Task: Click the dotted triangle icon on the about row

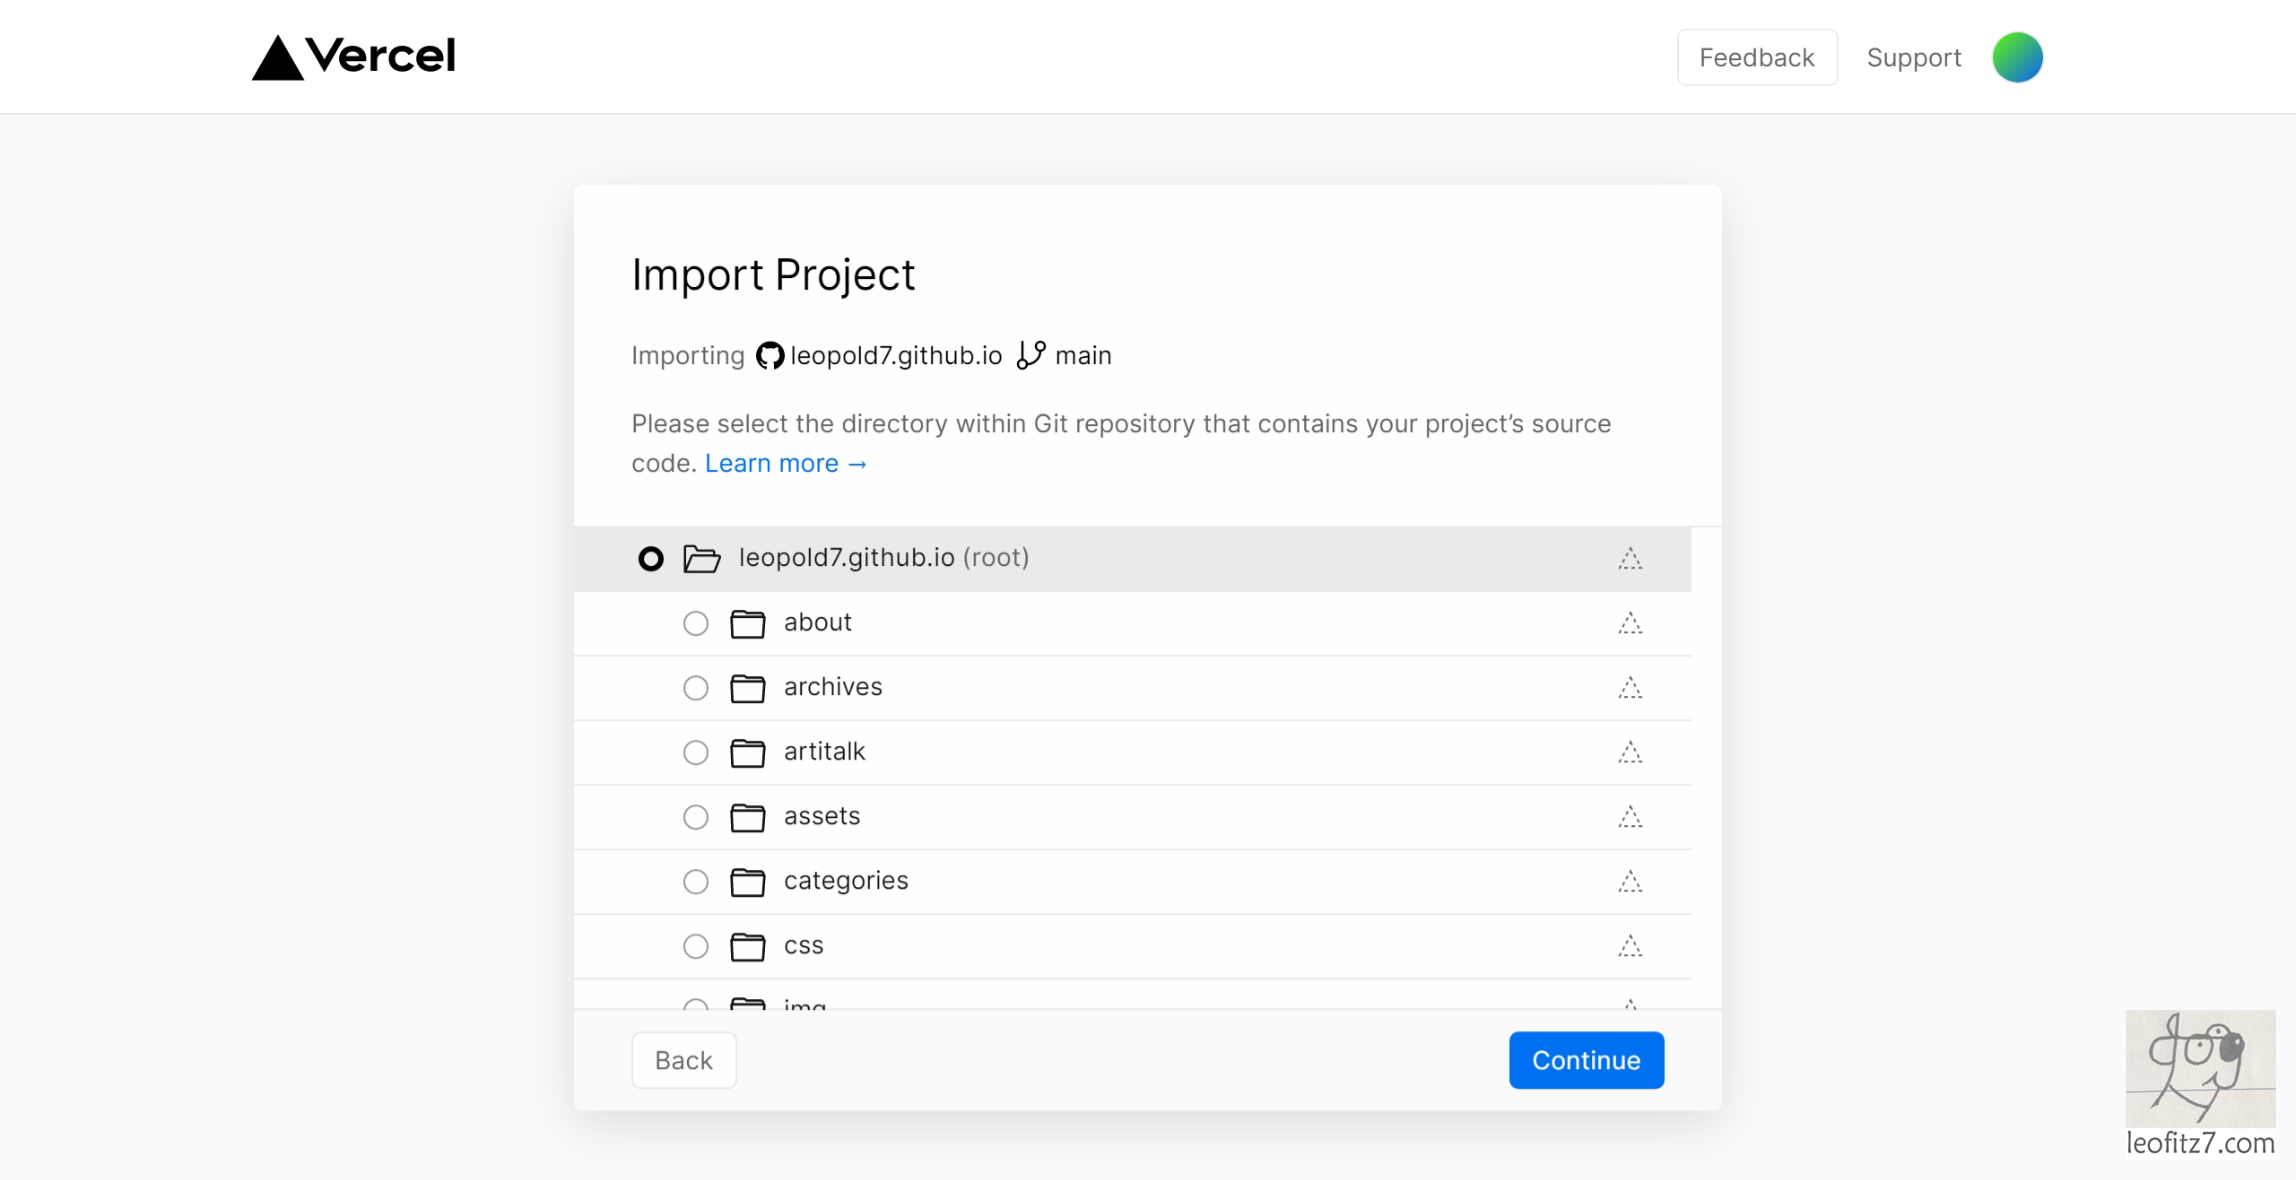Action: (x=1629, y=623)
